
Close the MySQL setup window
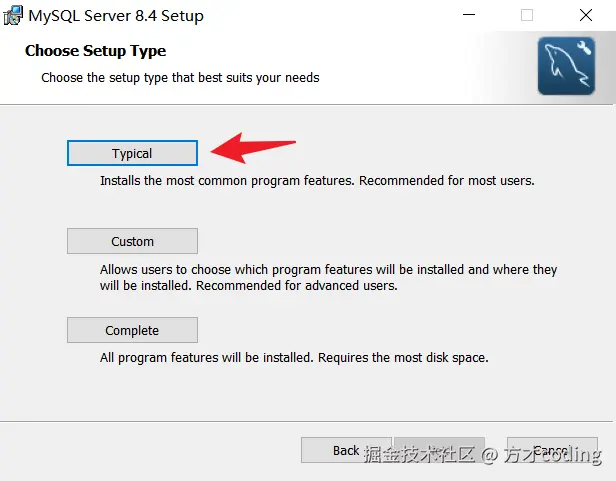click(x=585, y=15)
